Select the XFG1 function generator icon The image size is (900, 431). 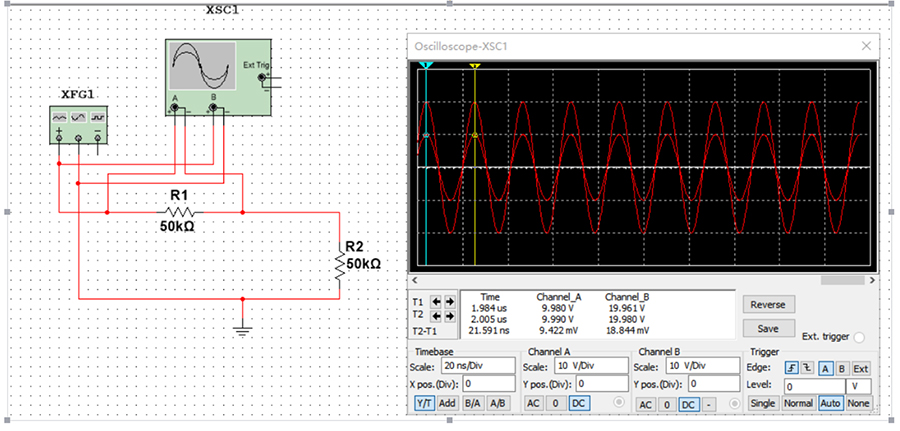pos(78,125)
